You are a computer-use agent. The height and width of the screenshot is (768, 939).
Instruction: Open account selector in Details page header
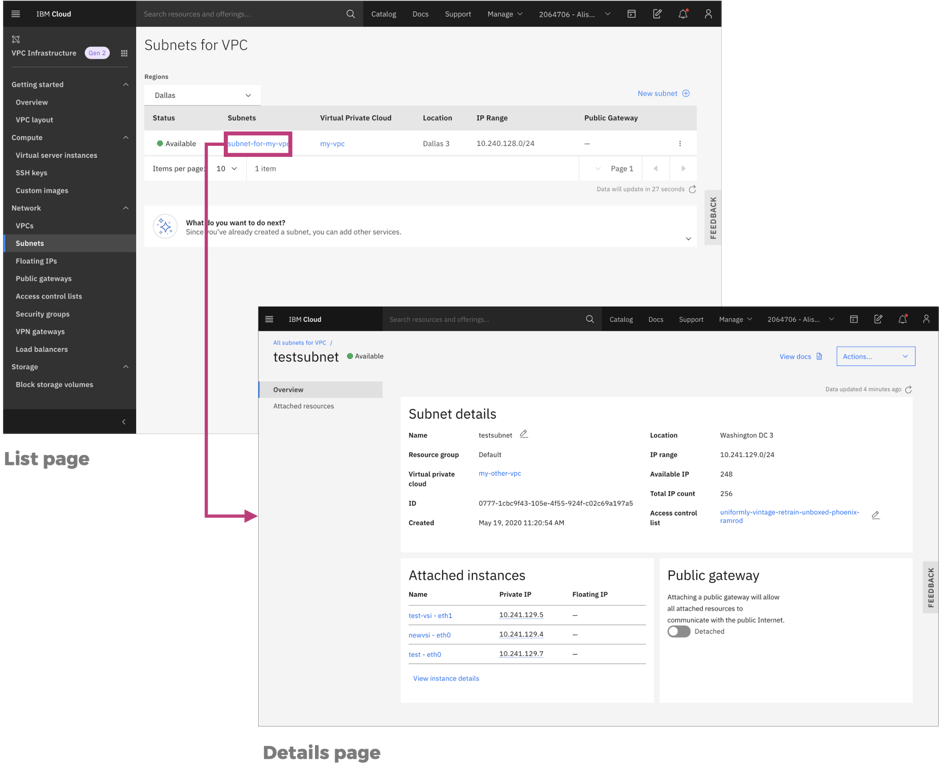coord(801,319)
